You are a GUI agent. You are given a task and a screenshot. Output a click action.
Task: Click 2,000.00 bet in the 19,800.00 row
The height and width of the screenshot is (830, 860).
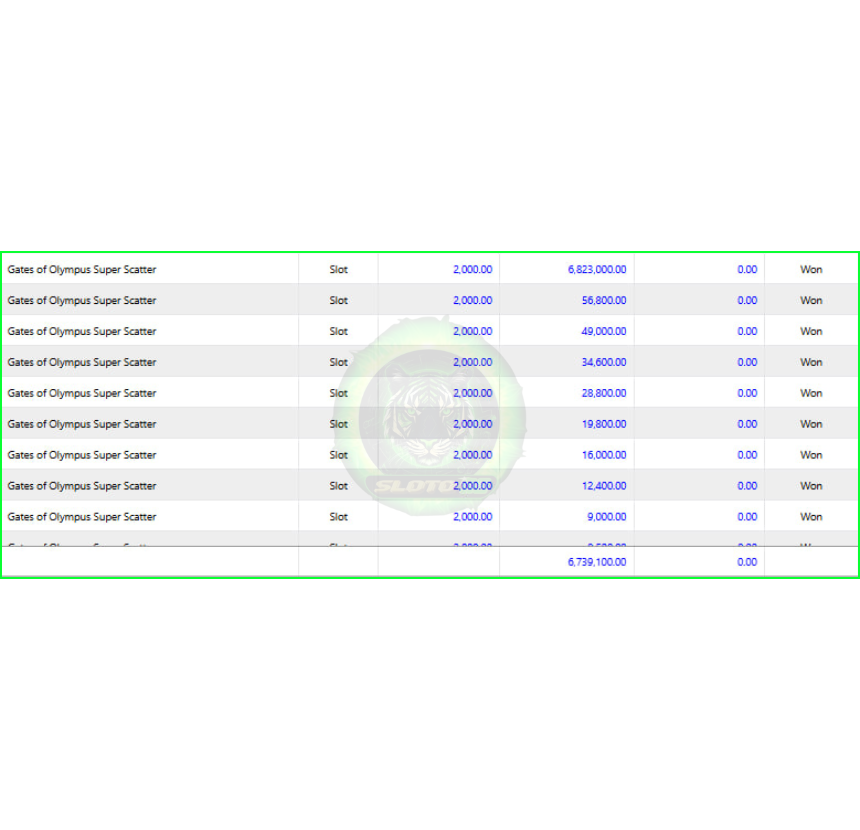(x=473, y=424)
